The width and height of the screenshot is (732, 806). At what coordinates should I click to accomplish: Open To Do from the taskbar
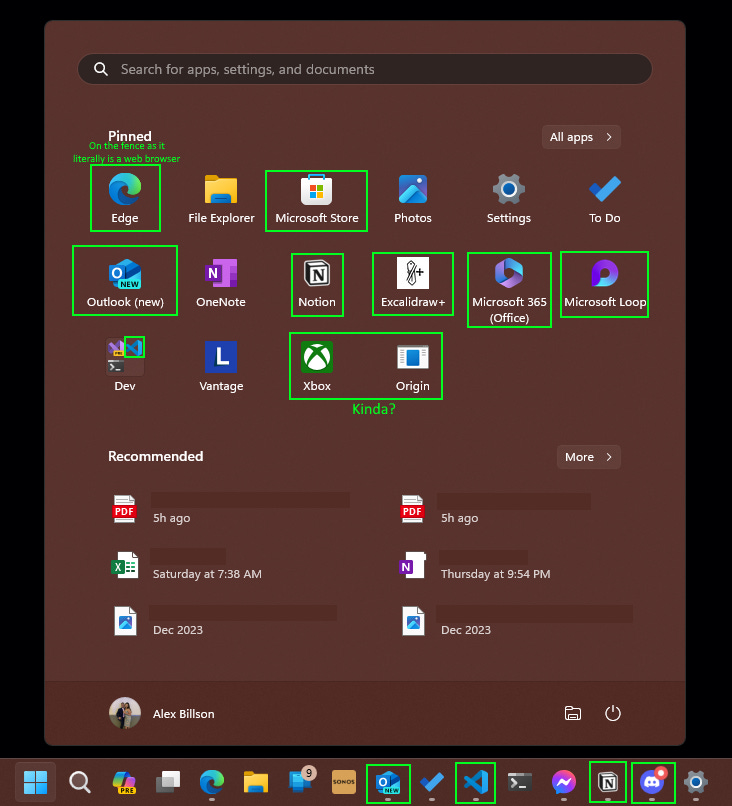432,782
